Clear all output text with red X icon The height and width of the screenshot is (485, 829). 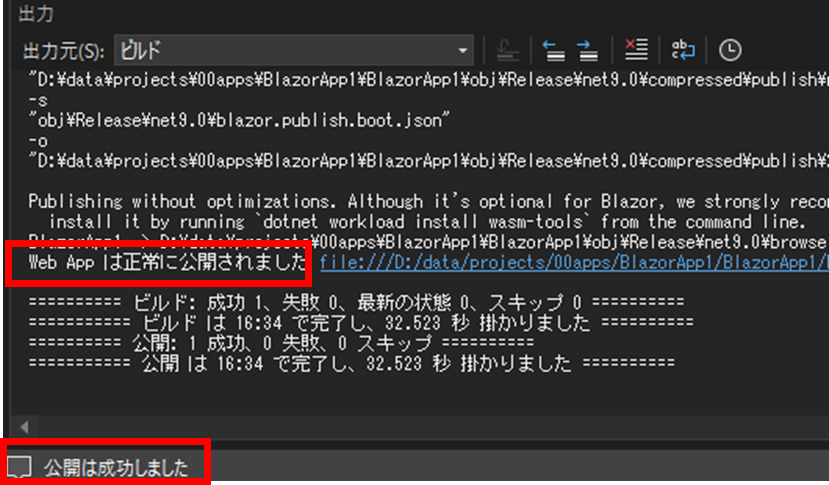click(636, 49)
